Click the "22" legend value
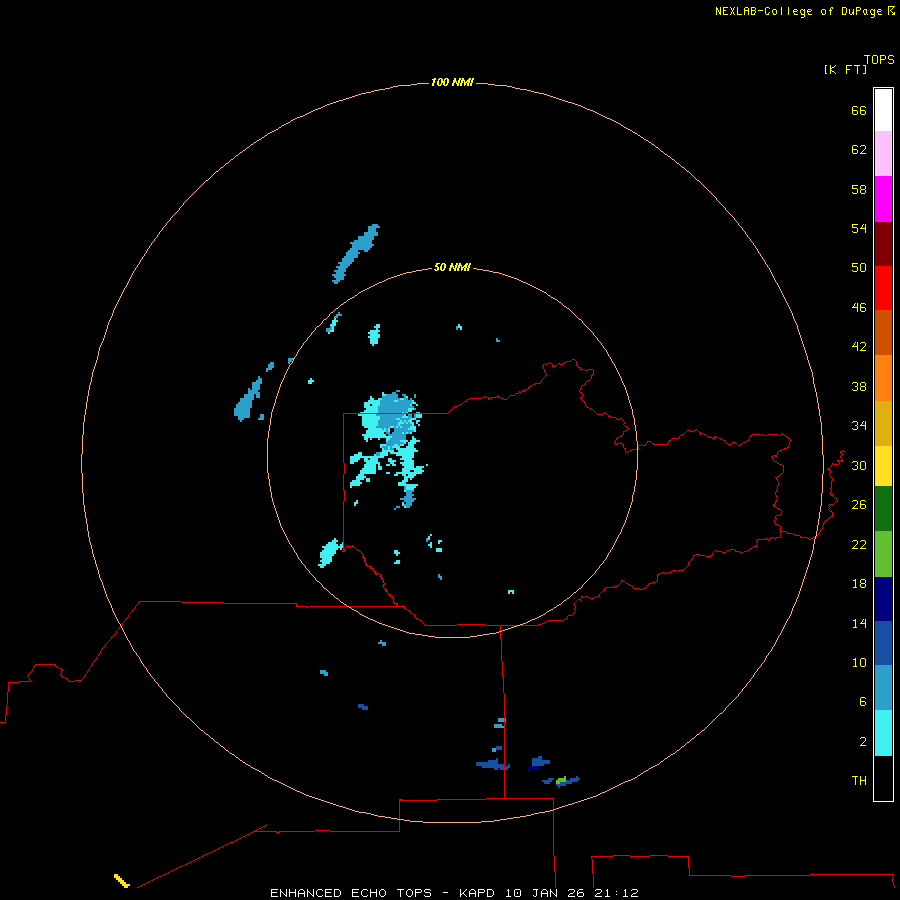The height and width of the screenshot is (900, 900). pyautogui.click(x=859, y=544)
